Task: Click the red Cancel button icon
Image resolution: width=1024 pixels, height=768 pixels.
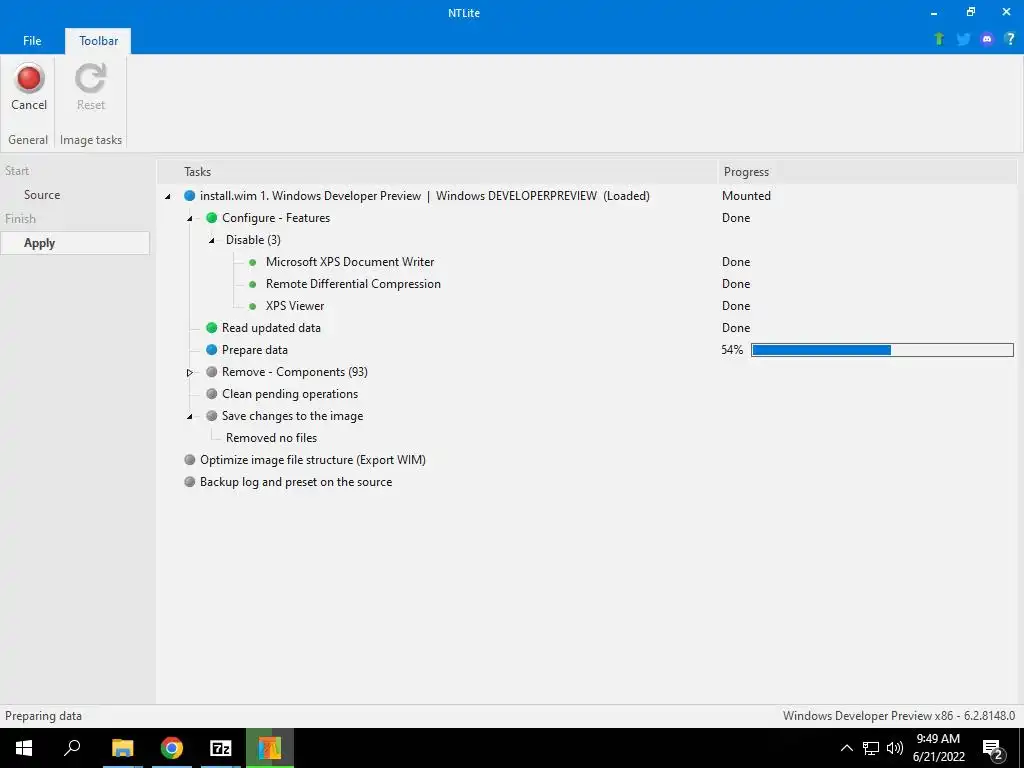Action: coord(29,78)
